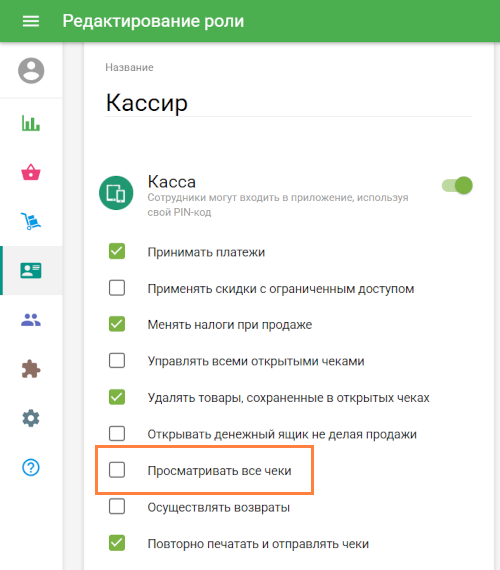Check Просматривать все чеки
The image size is (500, 570).
pos(117,470)
